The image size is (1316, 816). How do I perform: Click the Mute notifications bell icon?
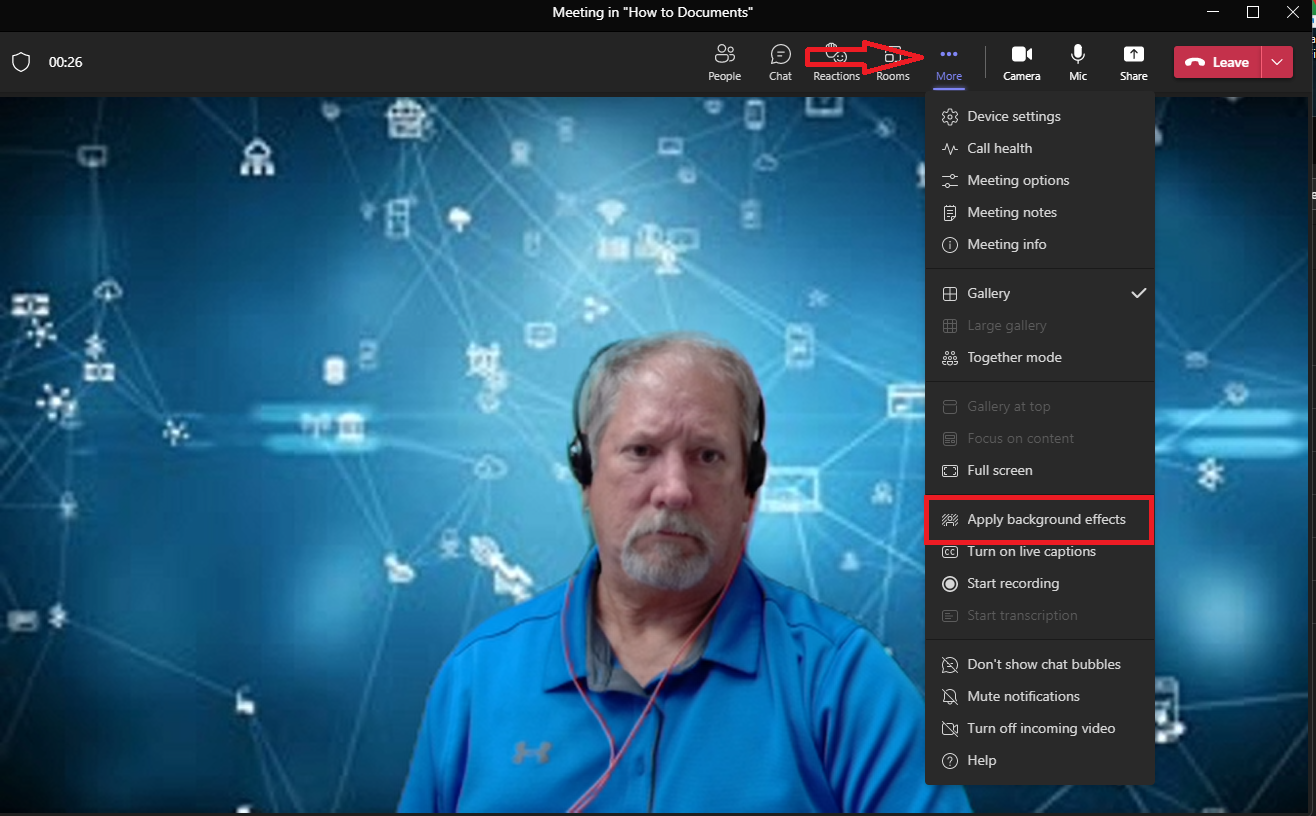coord(950,696)
